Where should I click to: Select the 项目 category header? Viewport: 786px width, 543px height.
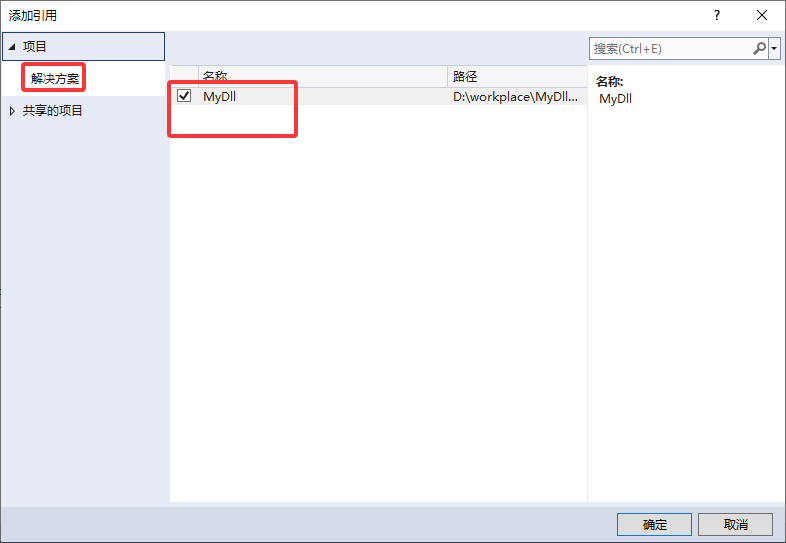pyautogui.click(x=84, y=47)
